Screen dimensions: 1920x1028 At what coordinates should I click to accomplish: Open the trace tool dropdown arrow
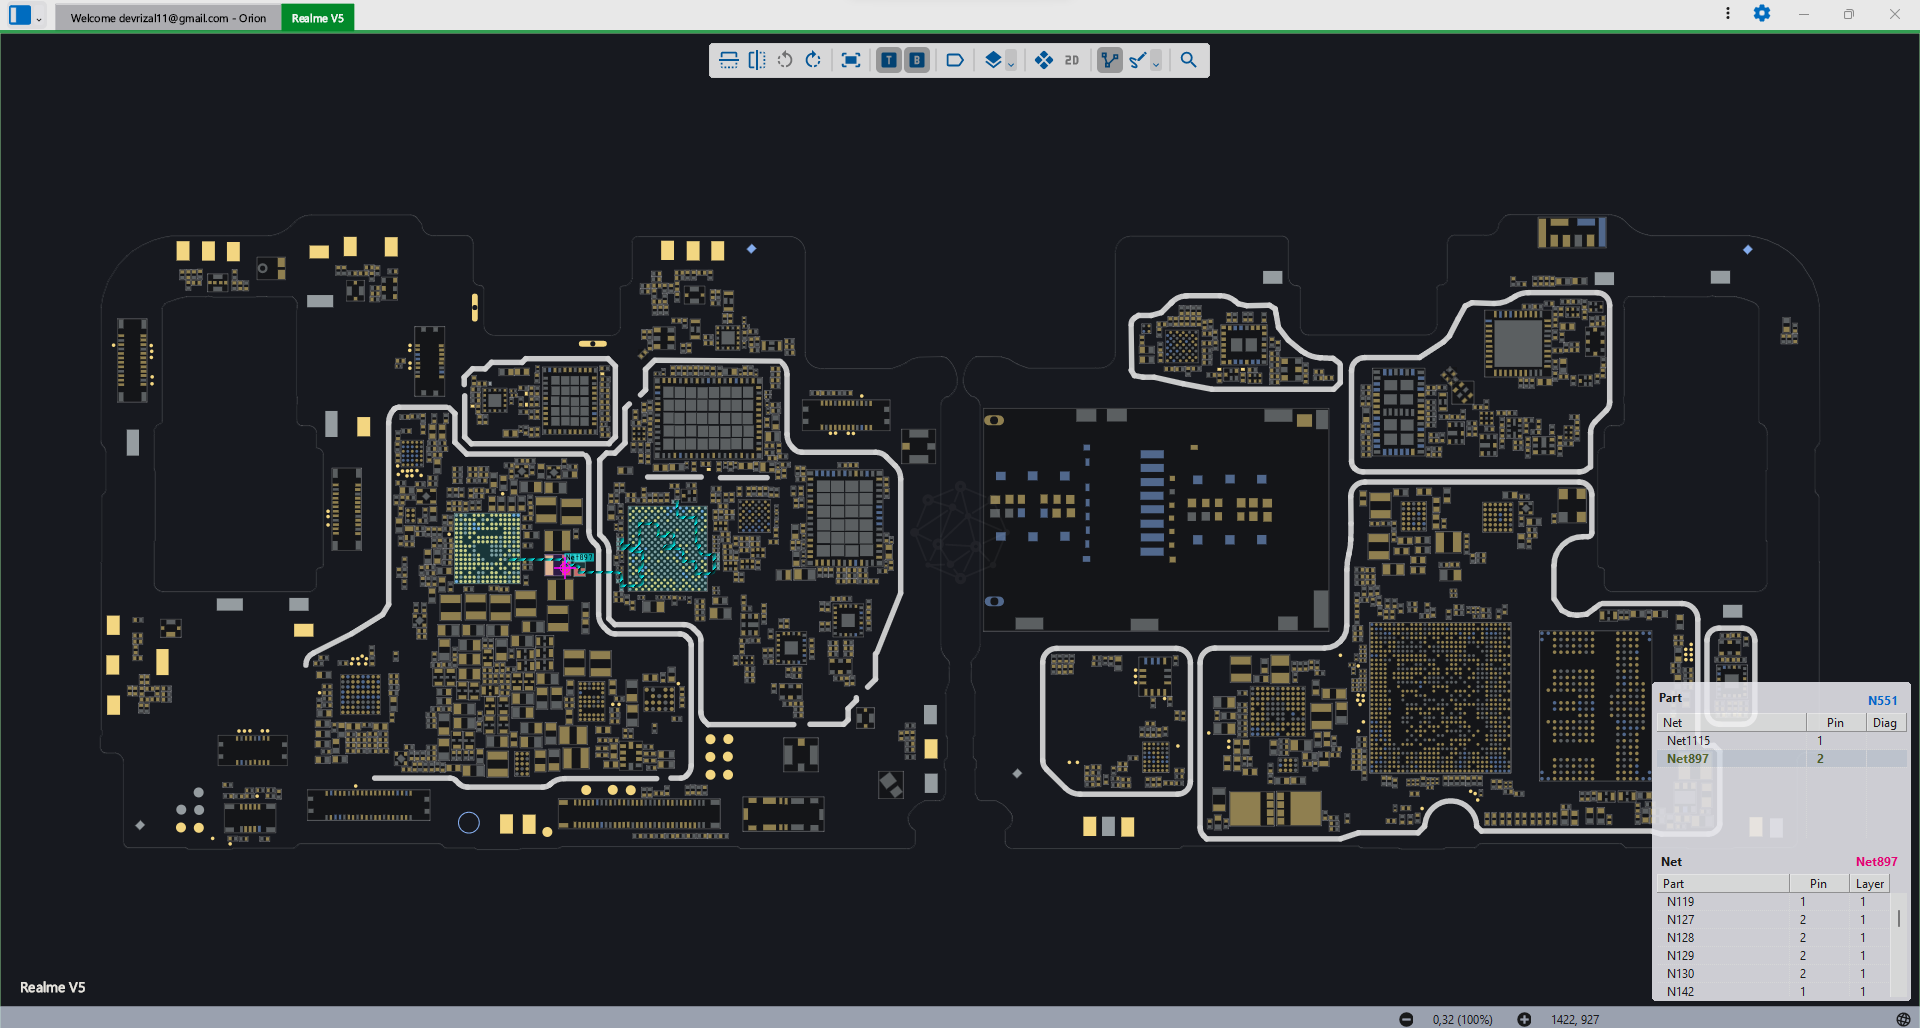coord(1156,63)
